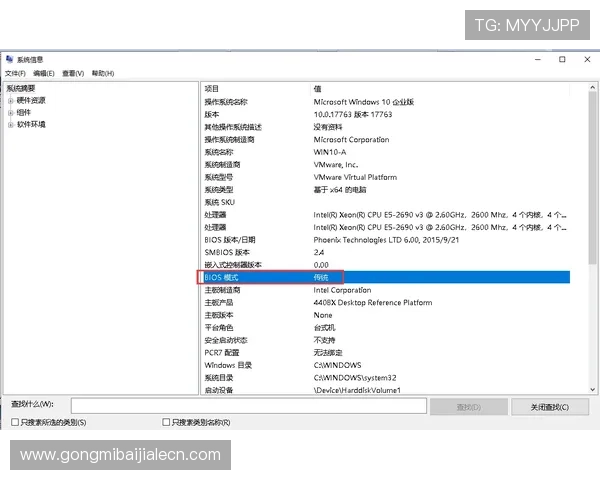Open the 帮助(H) menu
The image size is (600, 480).
click(x=103, y=73)
